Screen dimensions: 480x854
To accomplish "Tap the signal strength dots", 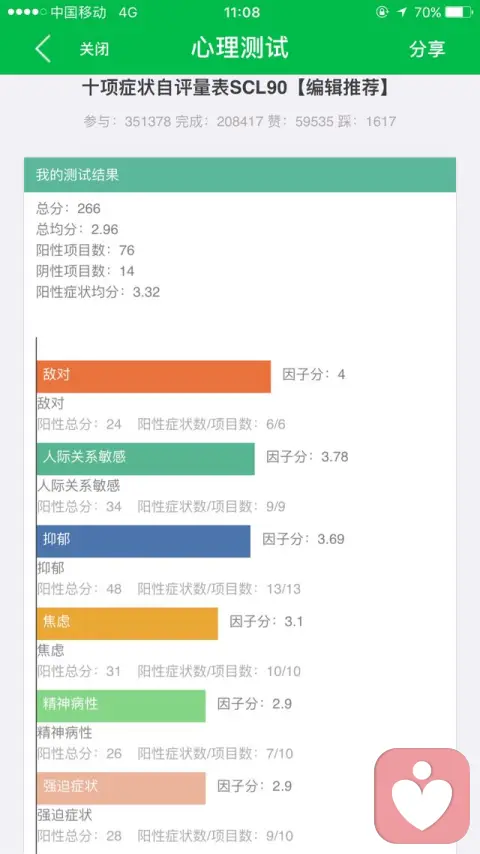I will [27, 12].
